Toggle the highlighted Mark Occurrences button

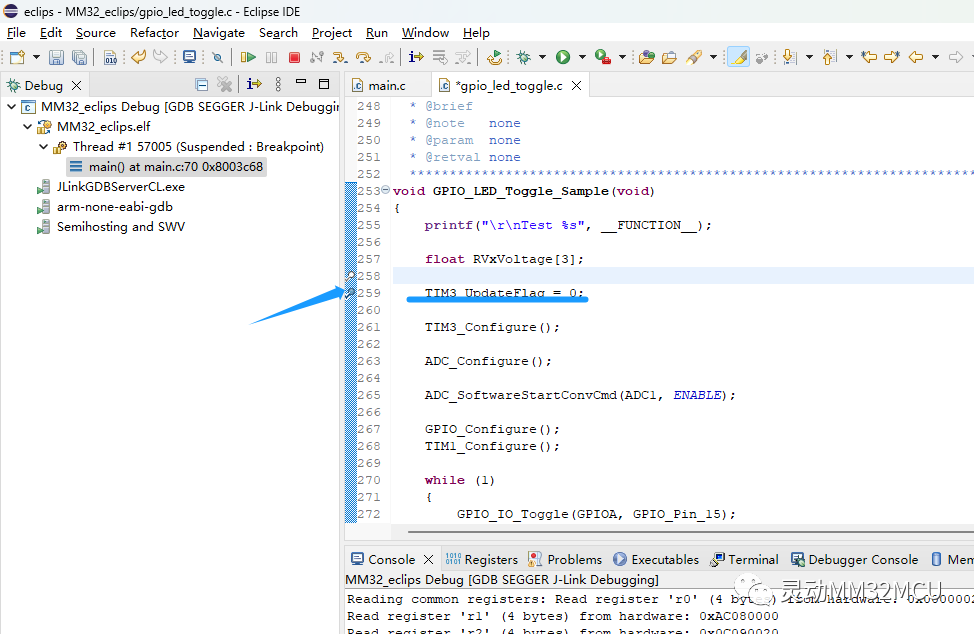(x=738, y=58)
